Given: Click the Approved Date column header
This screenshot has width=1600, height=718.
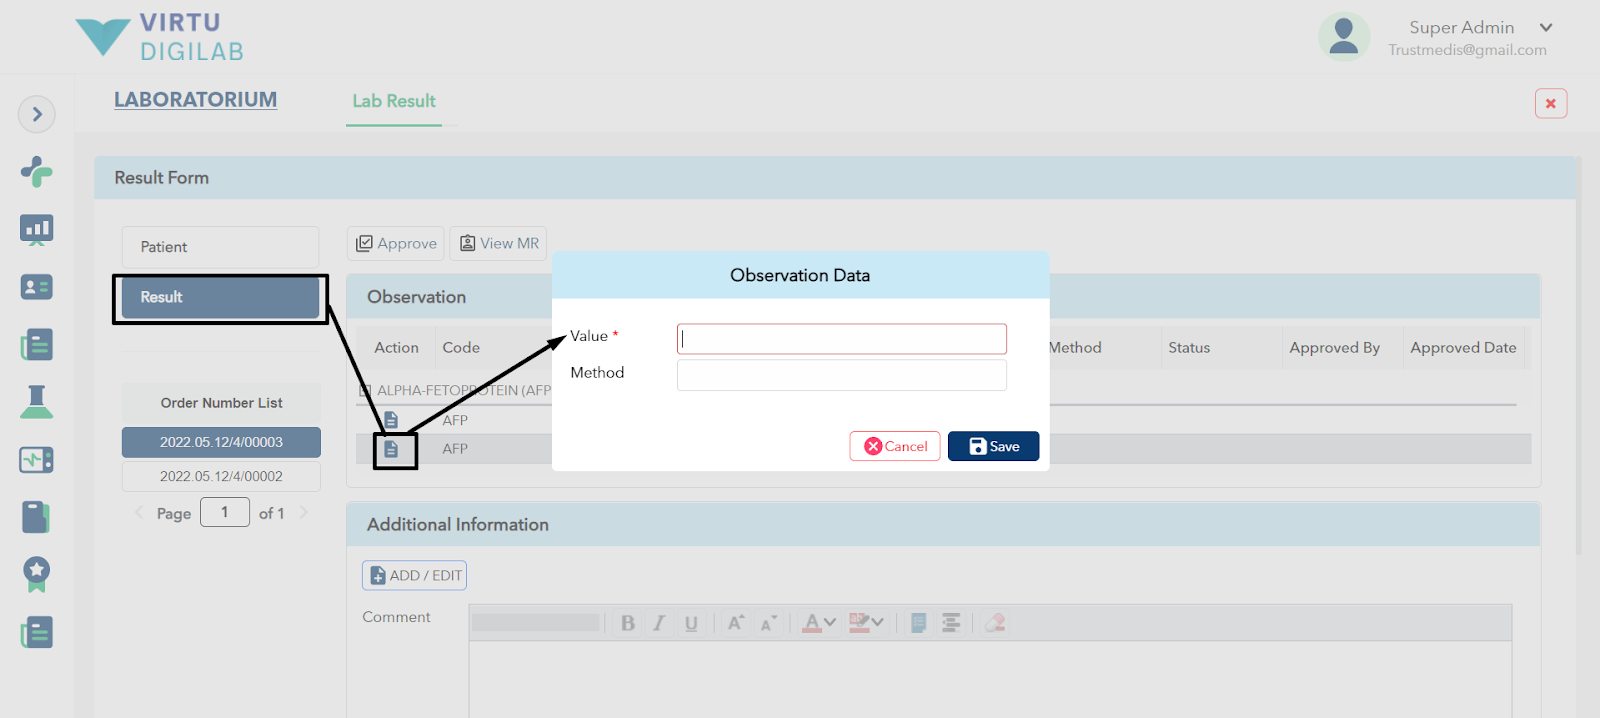Looking at the screenshot, I should [1463, 347].
